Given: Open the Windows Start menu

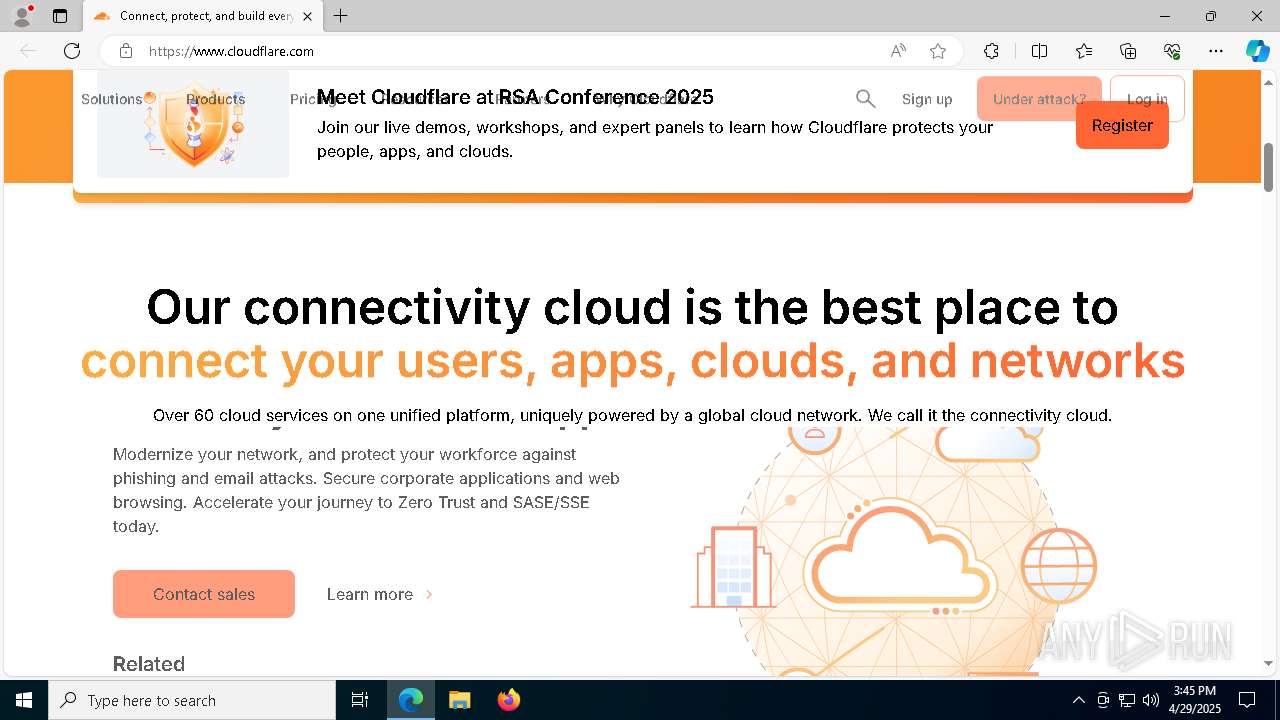Looking at the screenshot, I should pyautogui.click(x=24, y=700).
